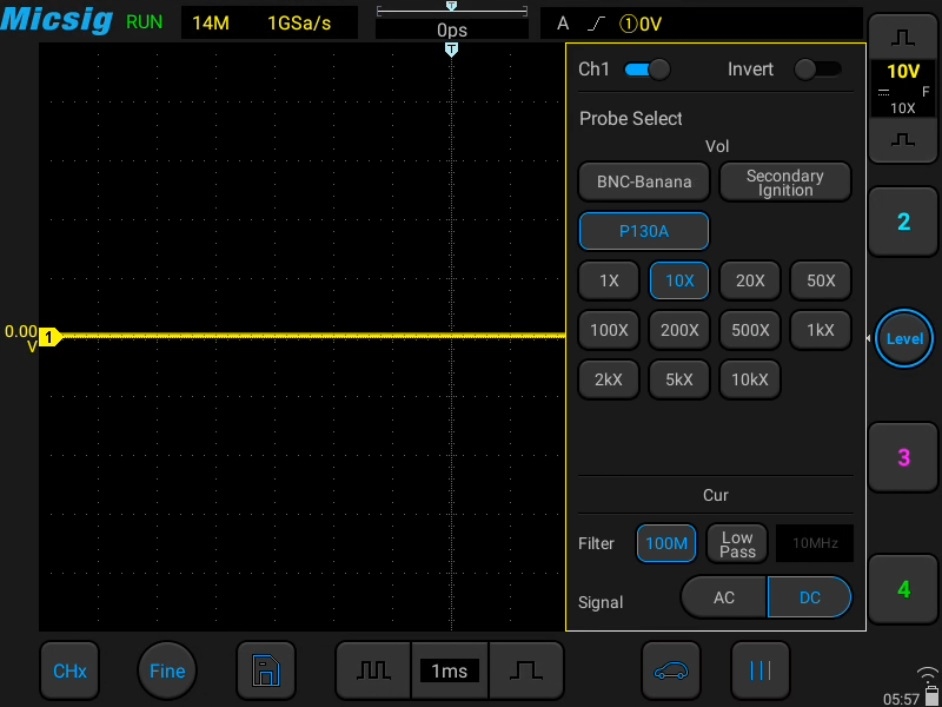Toggle the Ch1 enable switch
The image size is (942, 707).
click(647, 70)
